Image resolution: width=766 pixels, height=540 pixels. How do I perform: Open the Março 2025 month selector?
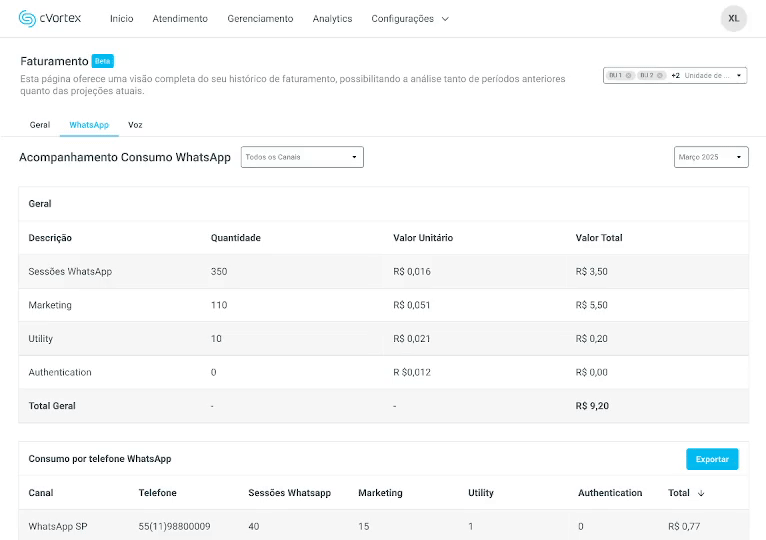[x=711, y=157]
